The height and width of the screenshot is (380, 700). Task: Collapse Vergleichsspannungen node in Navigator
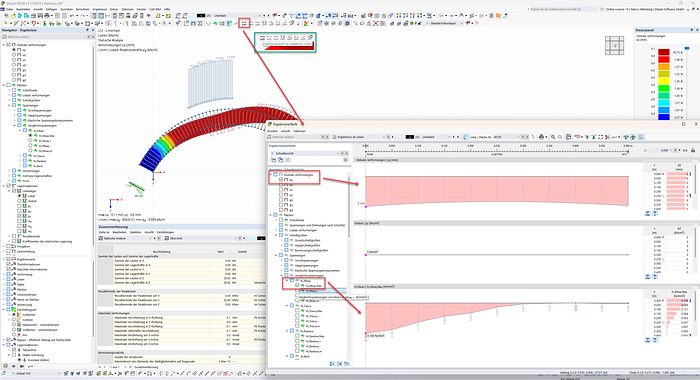[14, 125]
